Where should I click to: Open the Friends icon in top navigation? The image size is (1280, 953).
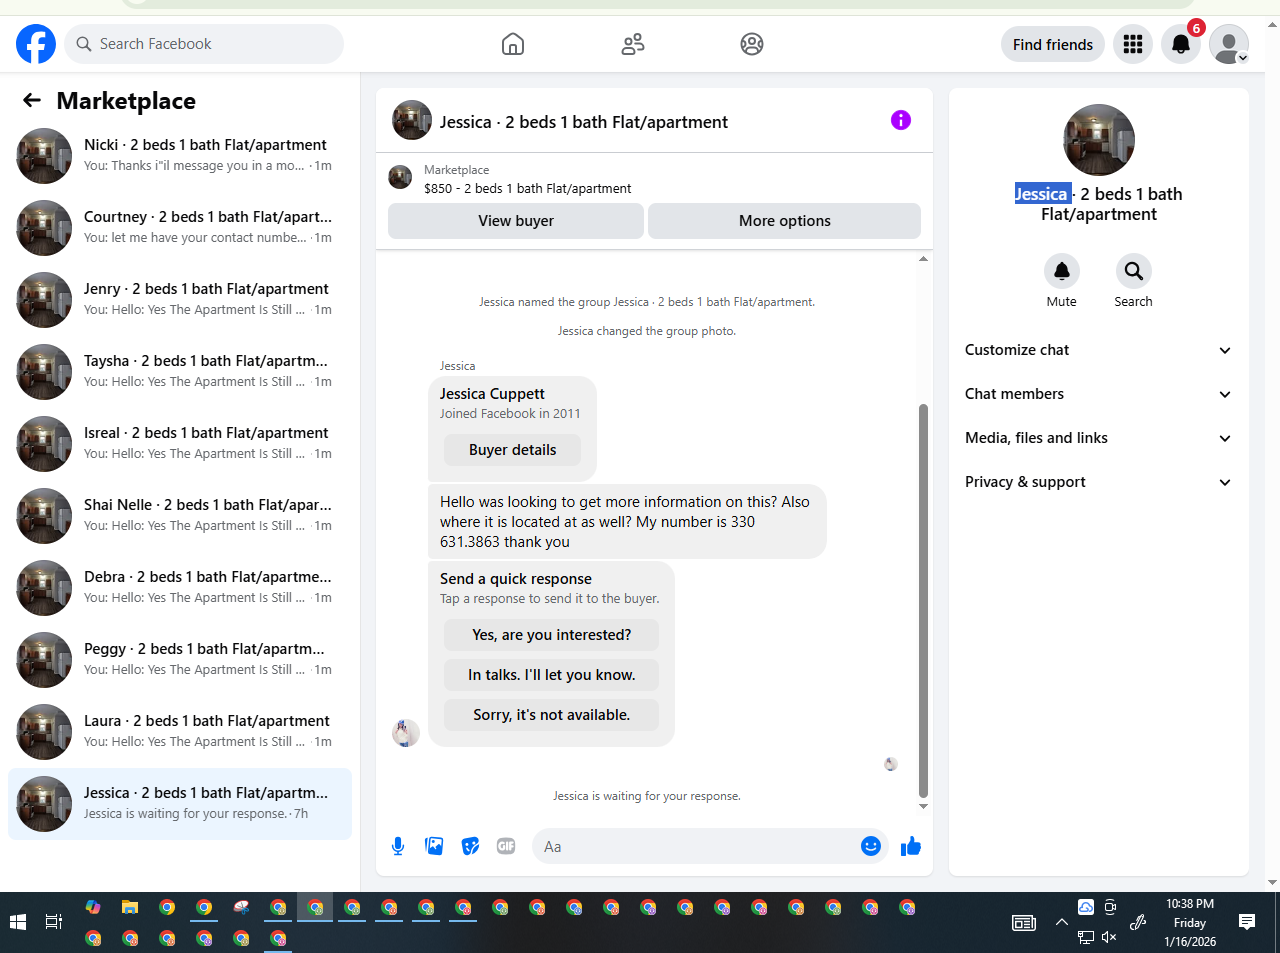click(633, 44)
